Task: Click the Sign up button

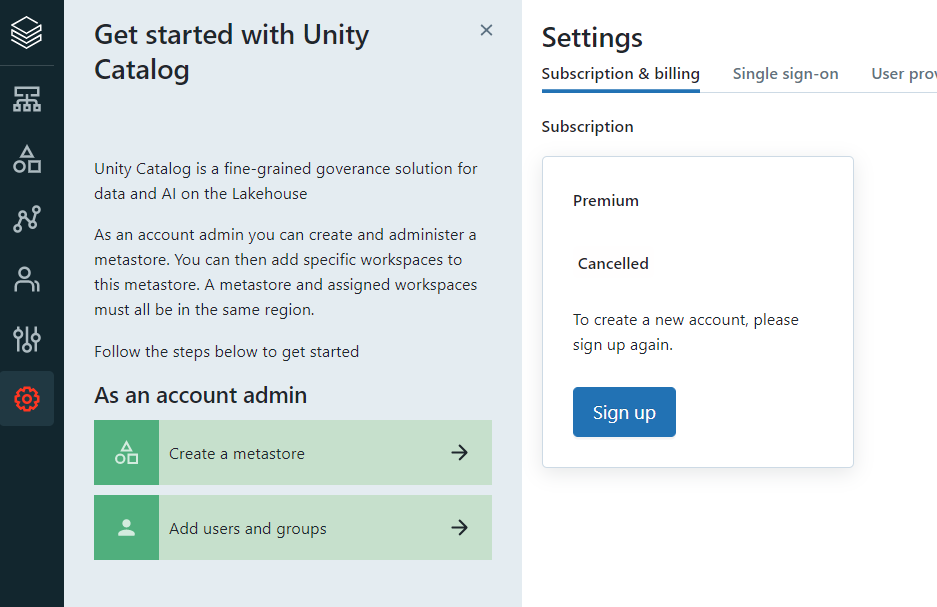Action: coord(624,412)
